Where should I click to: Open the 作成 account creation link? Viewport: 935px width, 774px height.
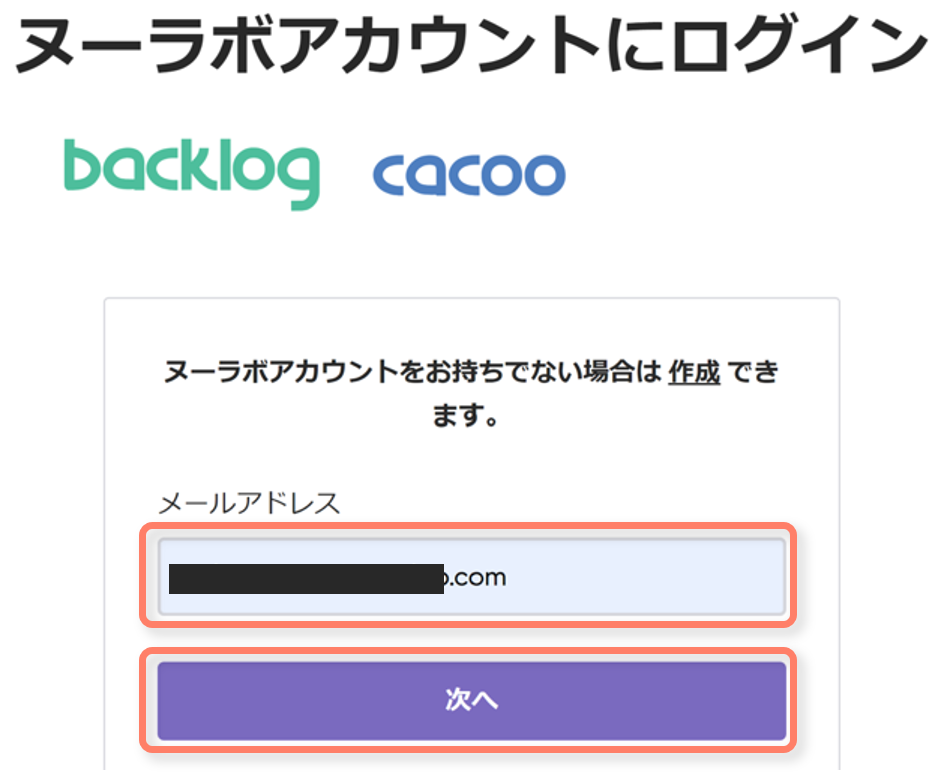click(x=694, y=373)
